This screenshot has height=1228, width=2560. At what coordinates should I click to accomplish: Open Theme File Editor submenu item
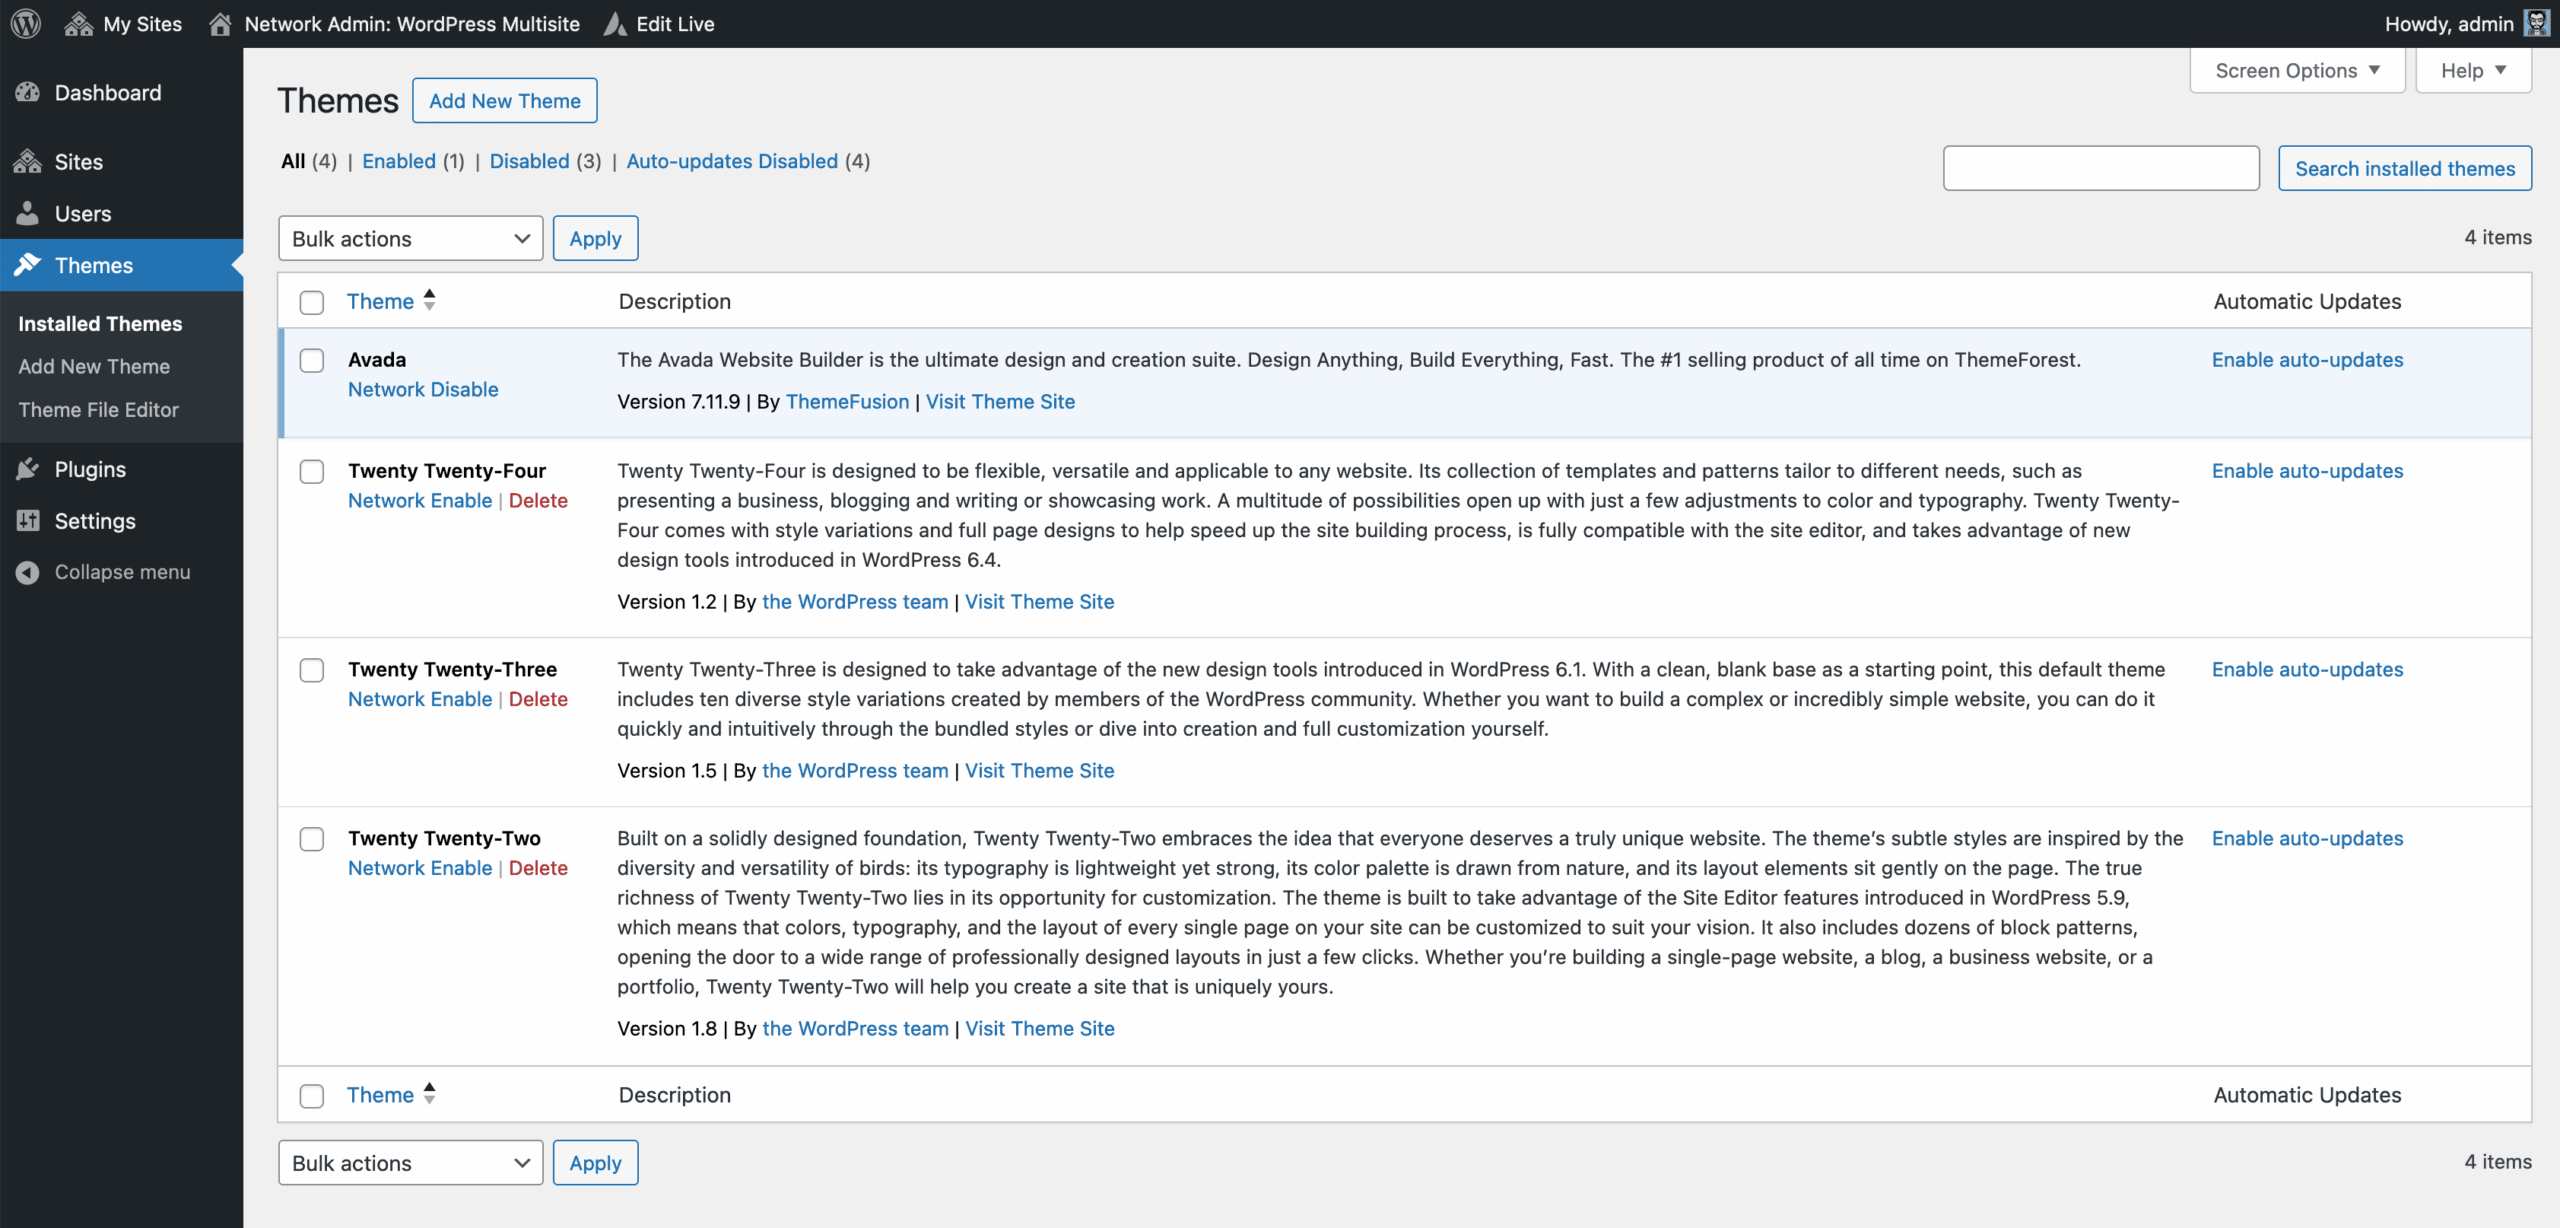[x=98, y=410]
